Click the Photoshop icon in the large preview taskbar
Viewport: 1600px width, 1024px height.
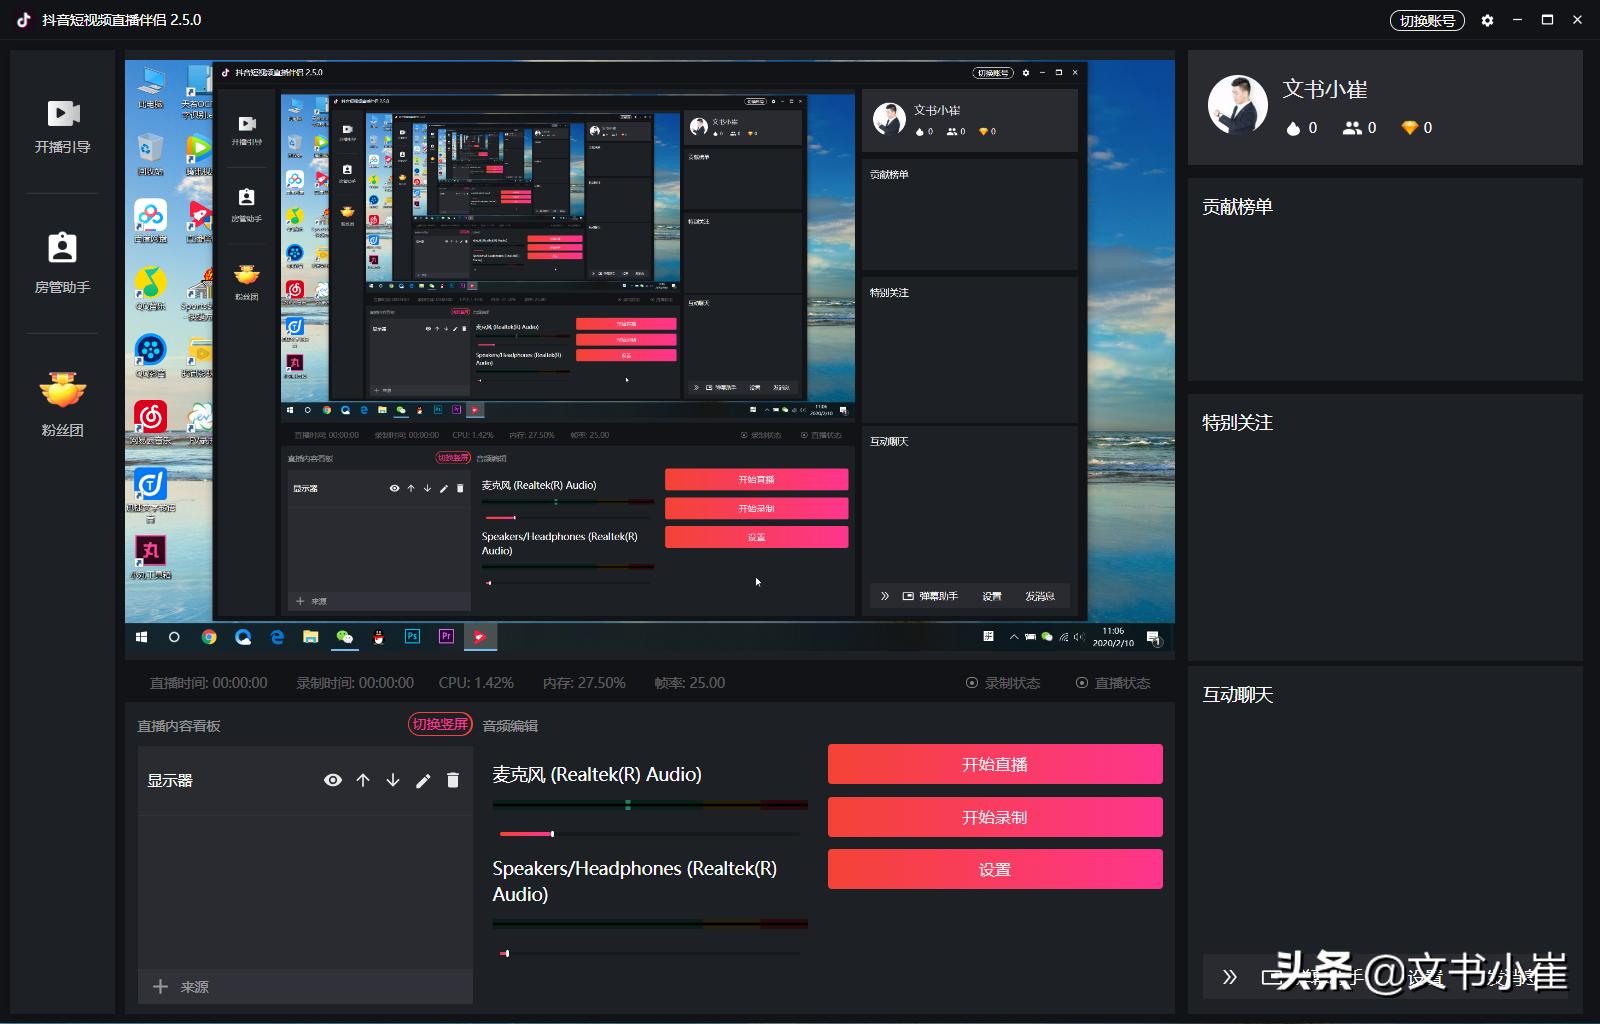pyautogui.click(x=412, y=636)
